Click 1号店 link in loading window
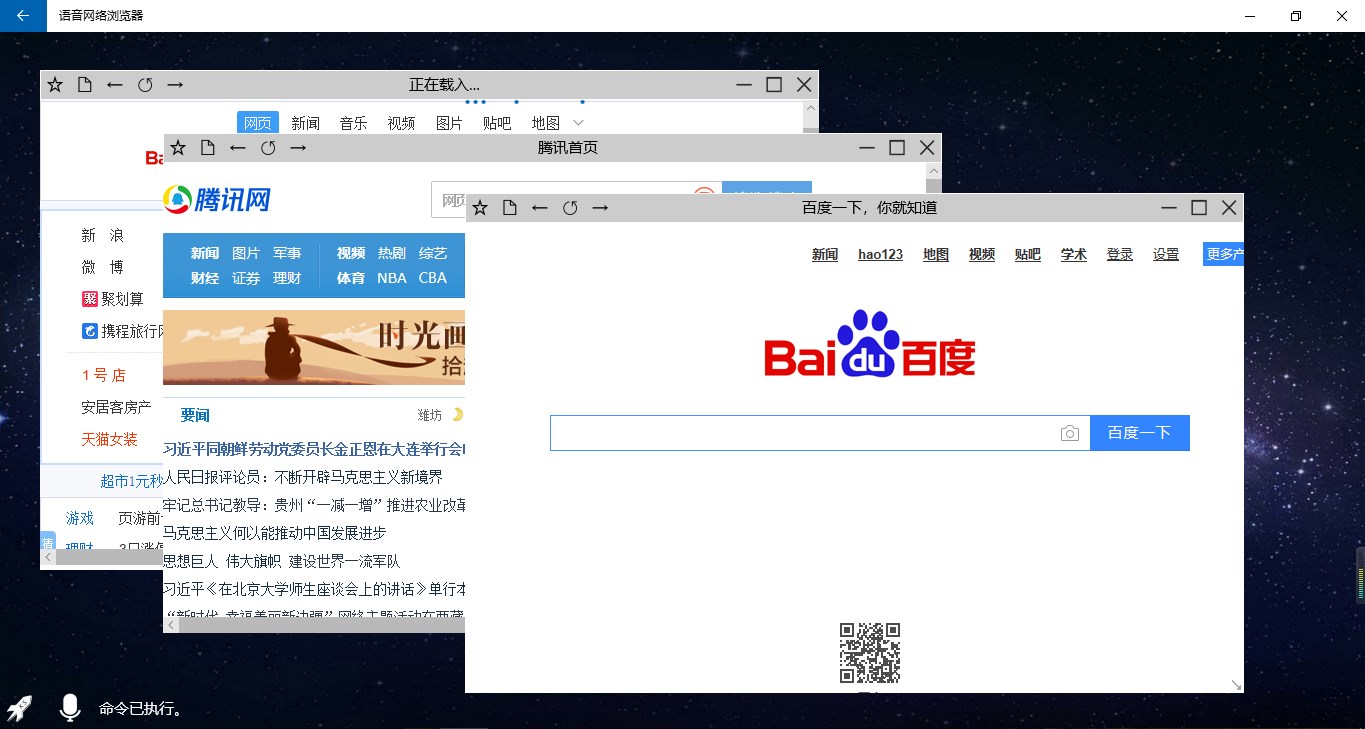 pyautogui.click(x=104, y=376)
